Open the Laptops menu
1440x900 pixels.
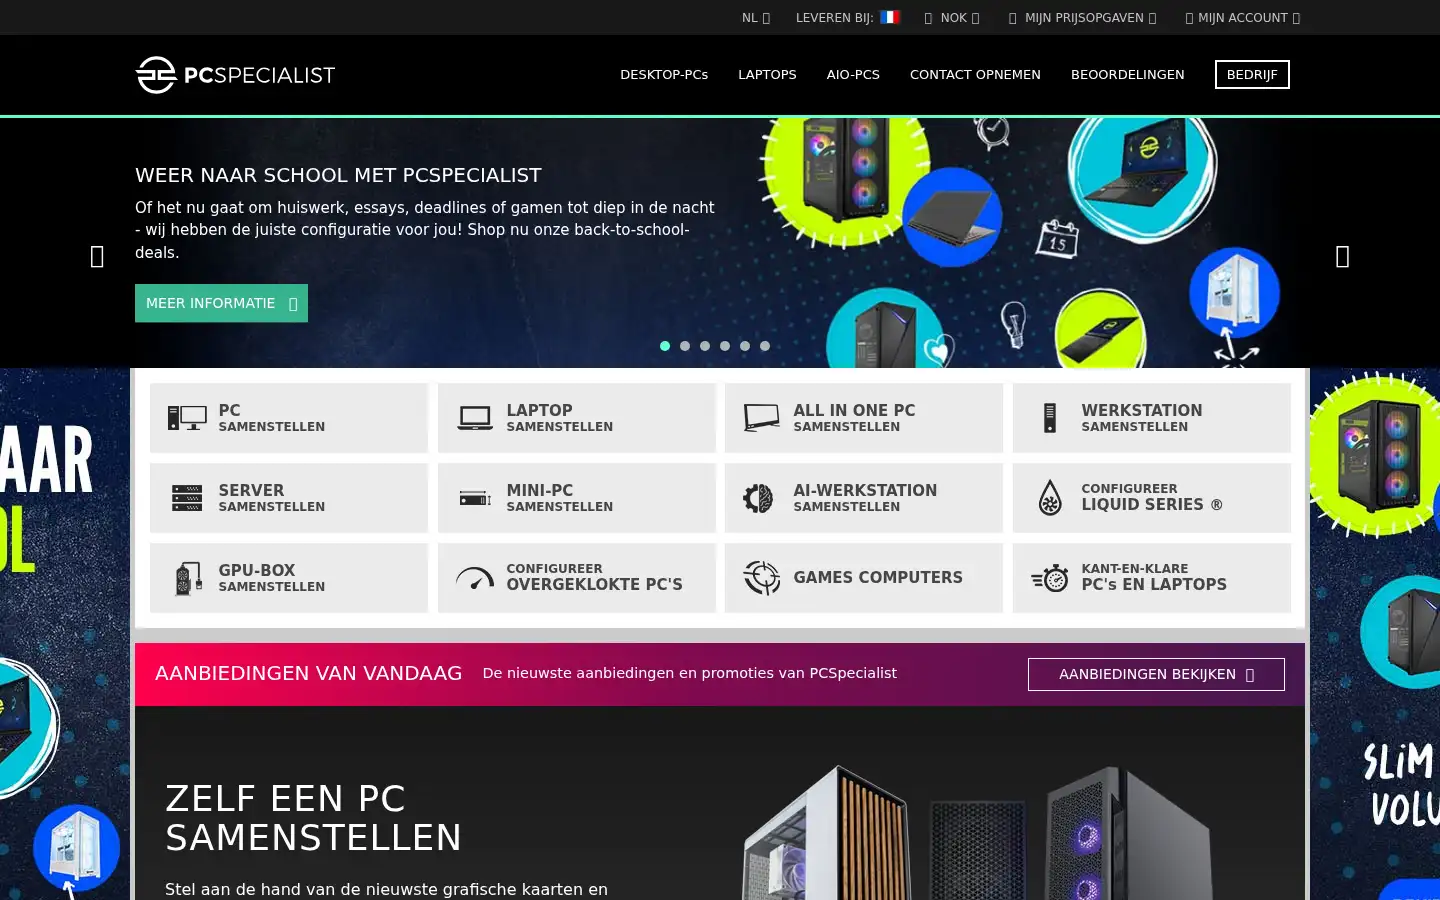(767, 75)
